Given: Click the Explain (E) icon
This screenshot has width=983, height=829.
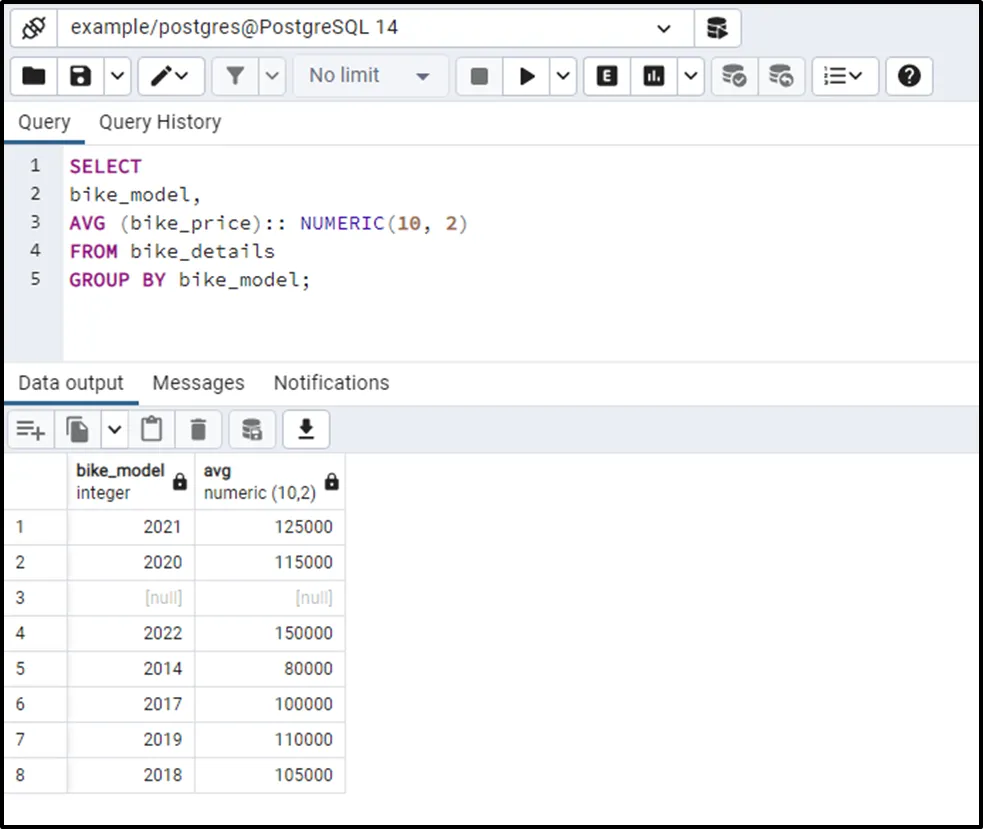Looking at the screenshot, I should pos(607,76).
